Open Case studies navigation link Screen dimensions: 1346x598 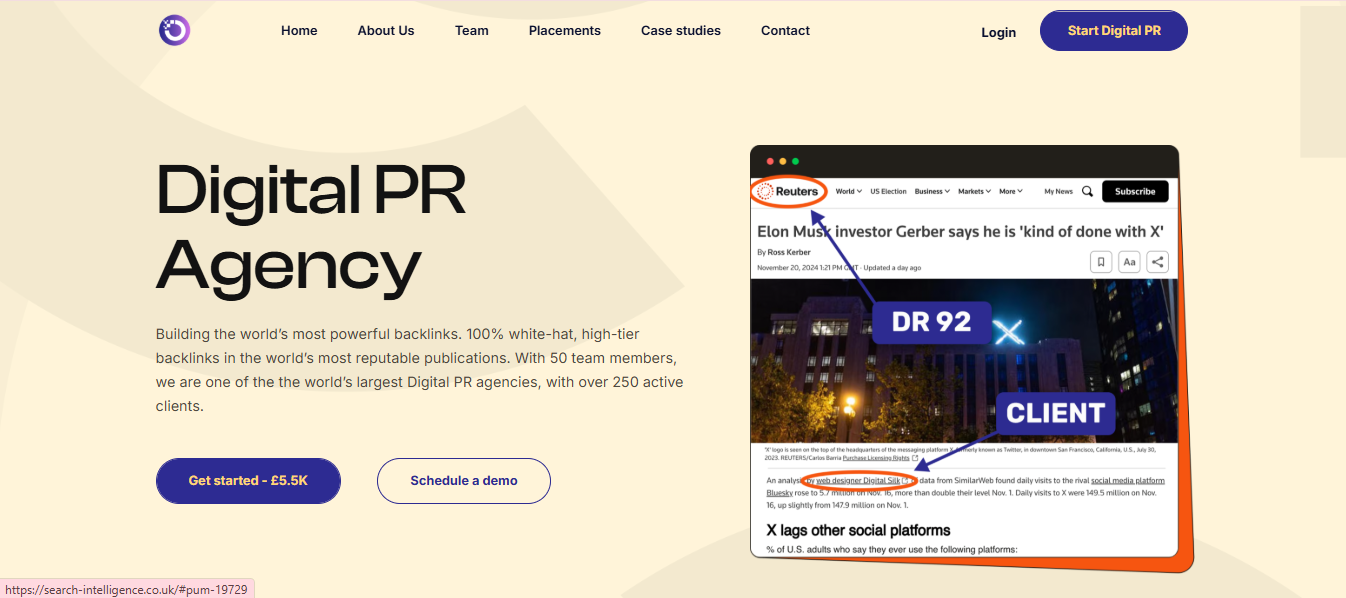681,31
